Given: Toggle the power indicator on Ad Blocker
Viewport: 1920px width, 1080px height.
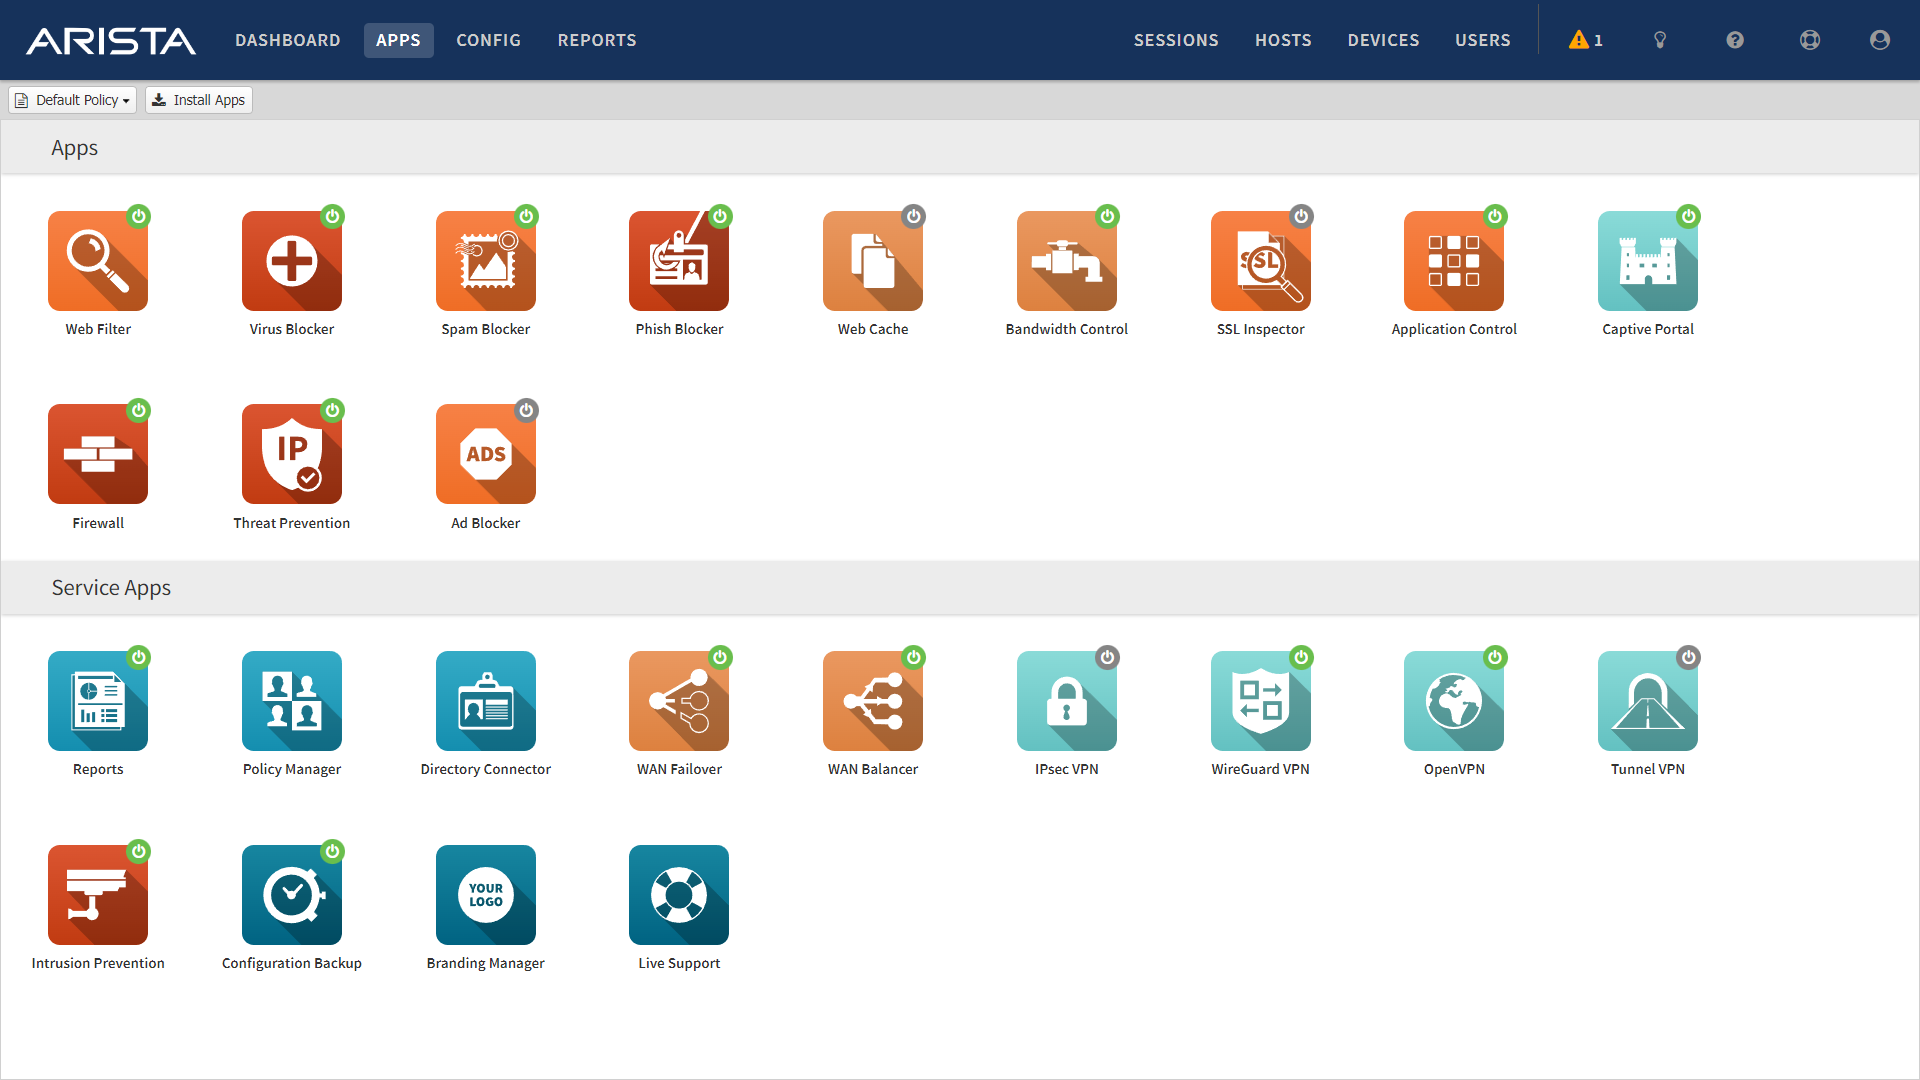Looking at the screenshot, I should 526,410.
